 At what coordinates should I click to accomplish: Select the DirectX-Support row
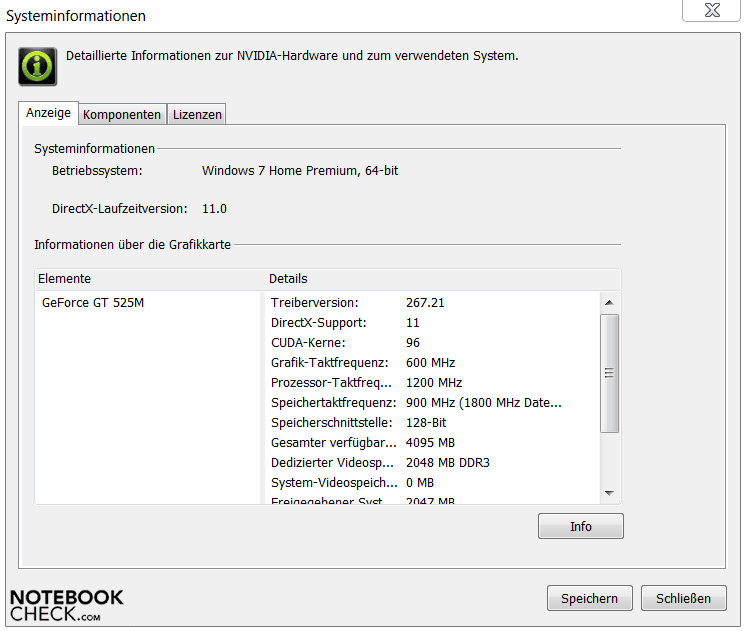coord(432,323)
